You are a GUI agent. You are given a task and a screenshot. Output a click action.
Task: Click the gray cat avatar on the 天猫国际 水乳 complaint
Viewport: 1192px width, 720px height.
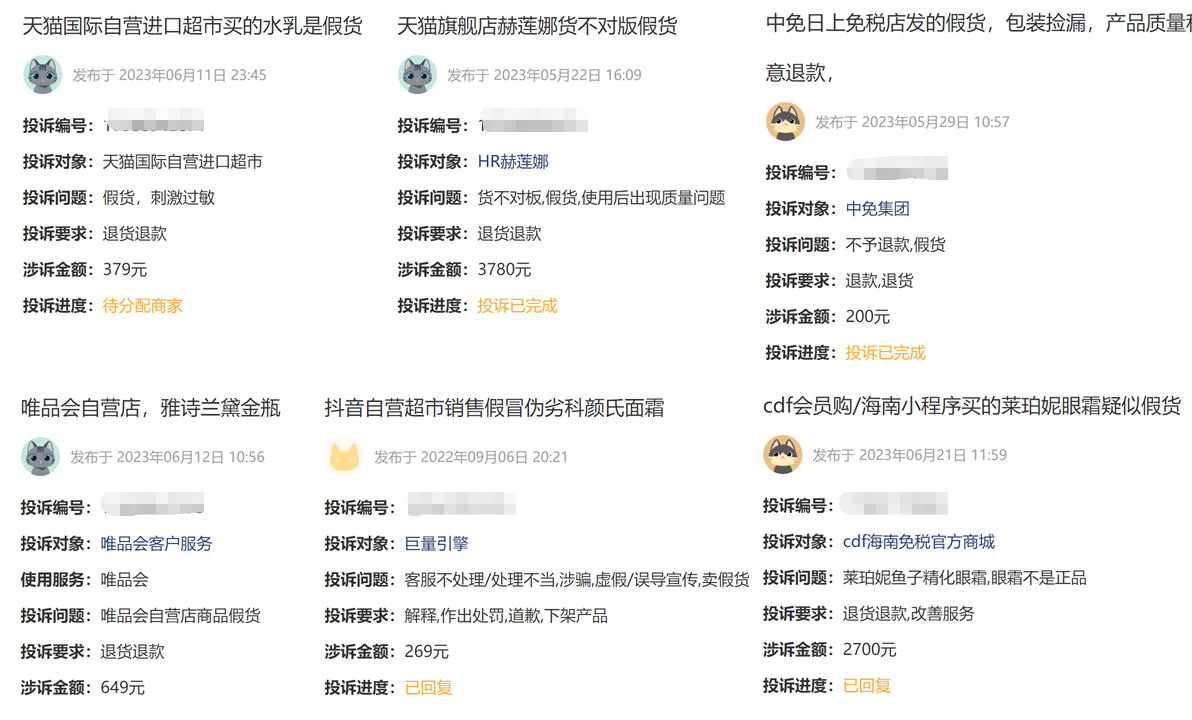42,75
